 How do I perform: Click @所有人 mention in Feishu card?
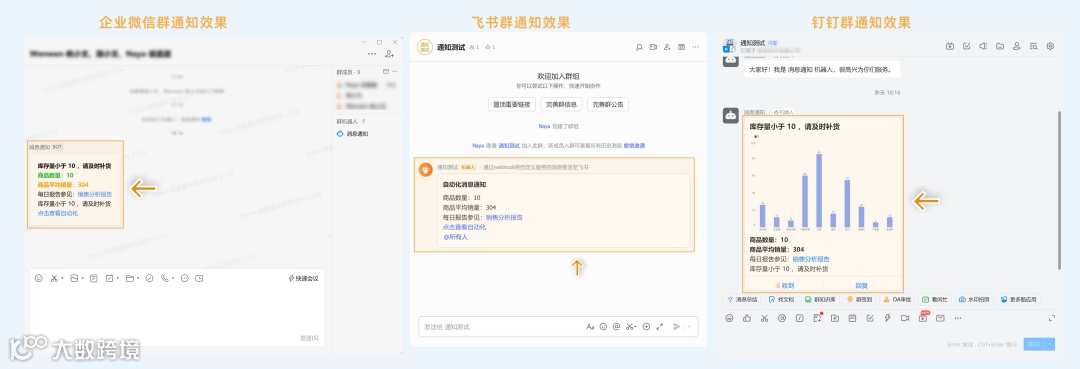(455, 237)
